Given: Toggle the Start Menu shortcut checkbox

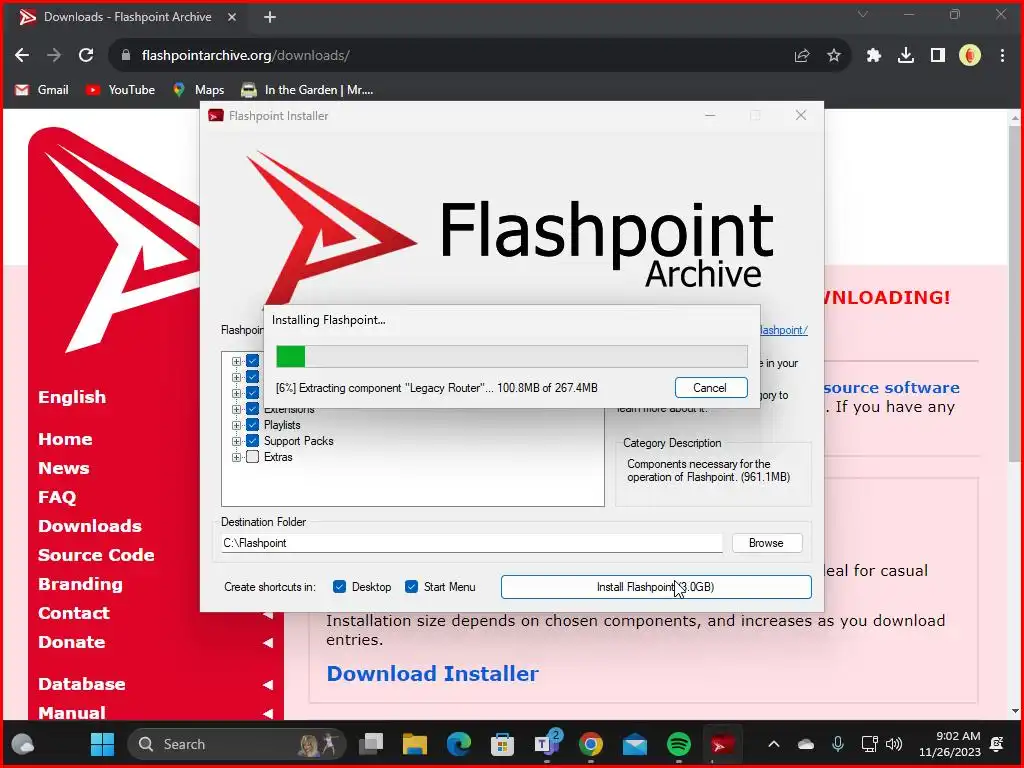Looking at the screenshot, I should pos(411,586).
